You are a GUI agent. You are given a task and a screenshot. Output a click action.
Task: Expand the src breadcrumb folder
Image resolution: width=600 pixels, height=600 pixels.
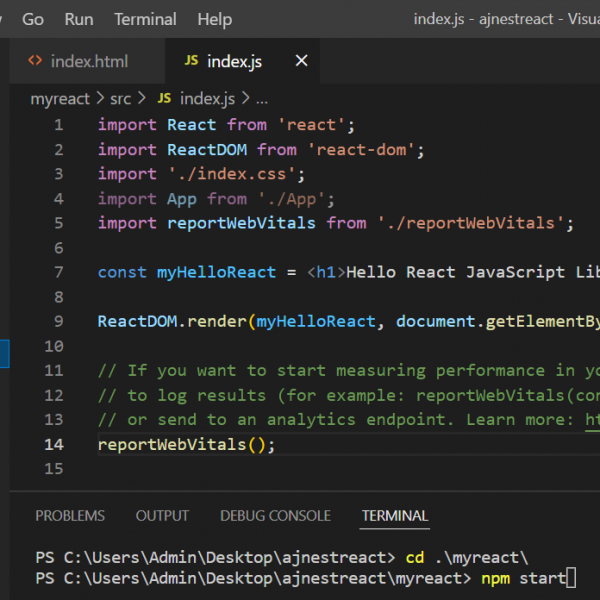coord(121,98)
